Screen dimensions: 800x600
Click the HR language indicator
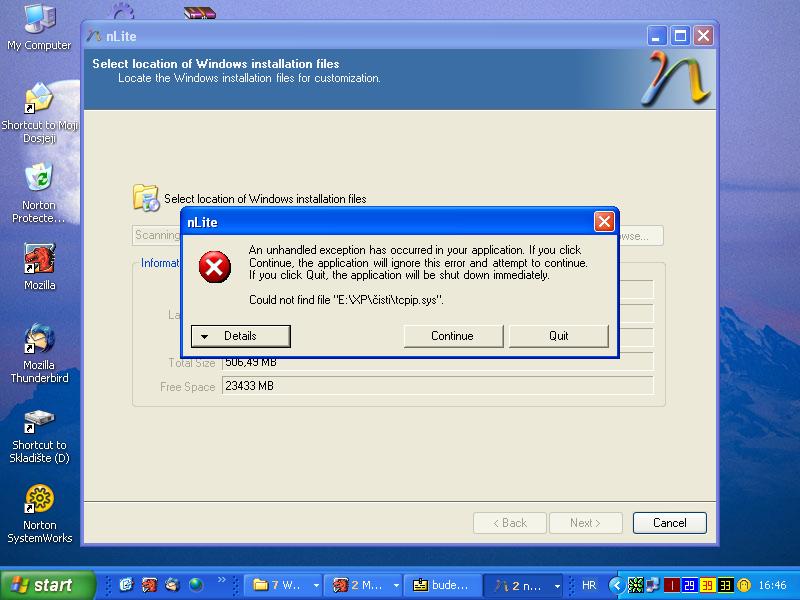[x=589, y=585]
